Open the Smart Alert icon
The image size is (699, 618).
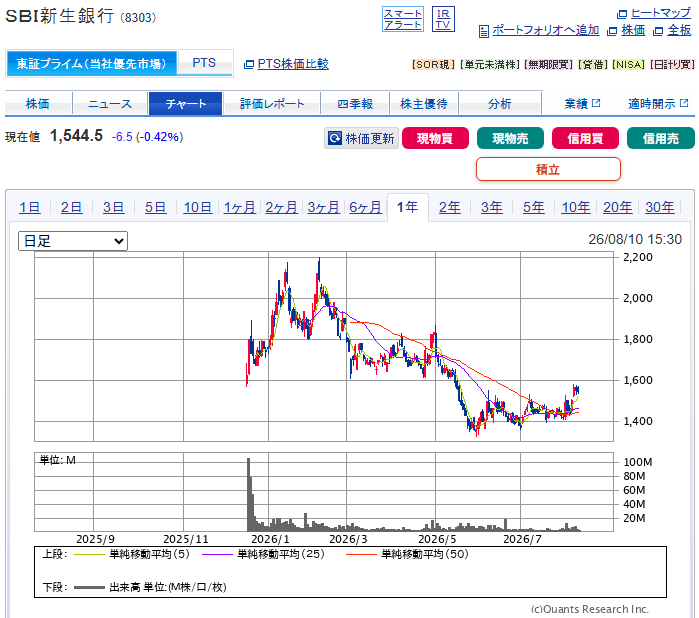coord(403,19)
